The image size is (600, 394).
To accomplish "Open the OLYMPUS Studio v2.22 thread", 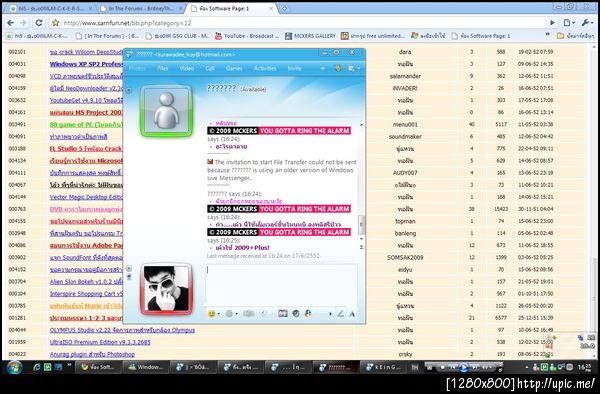I will (122, 330).
